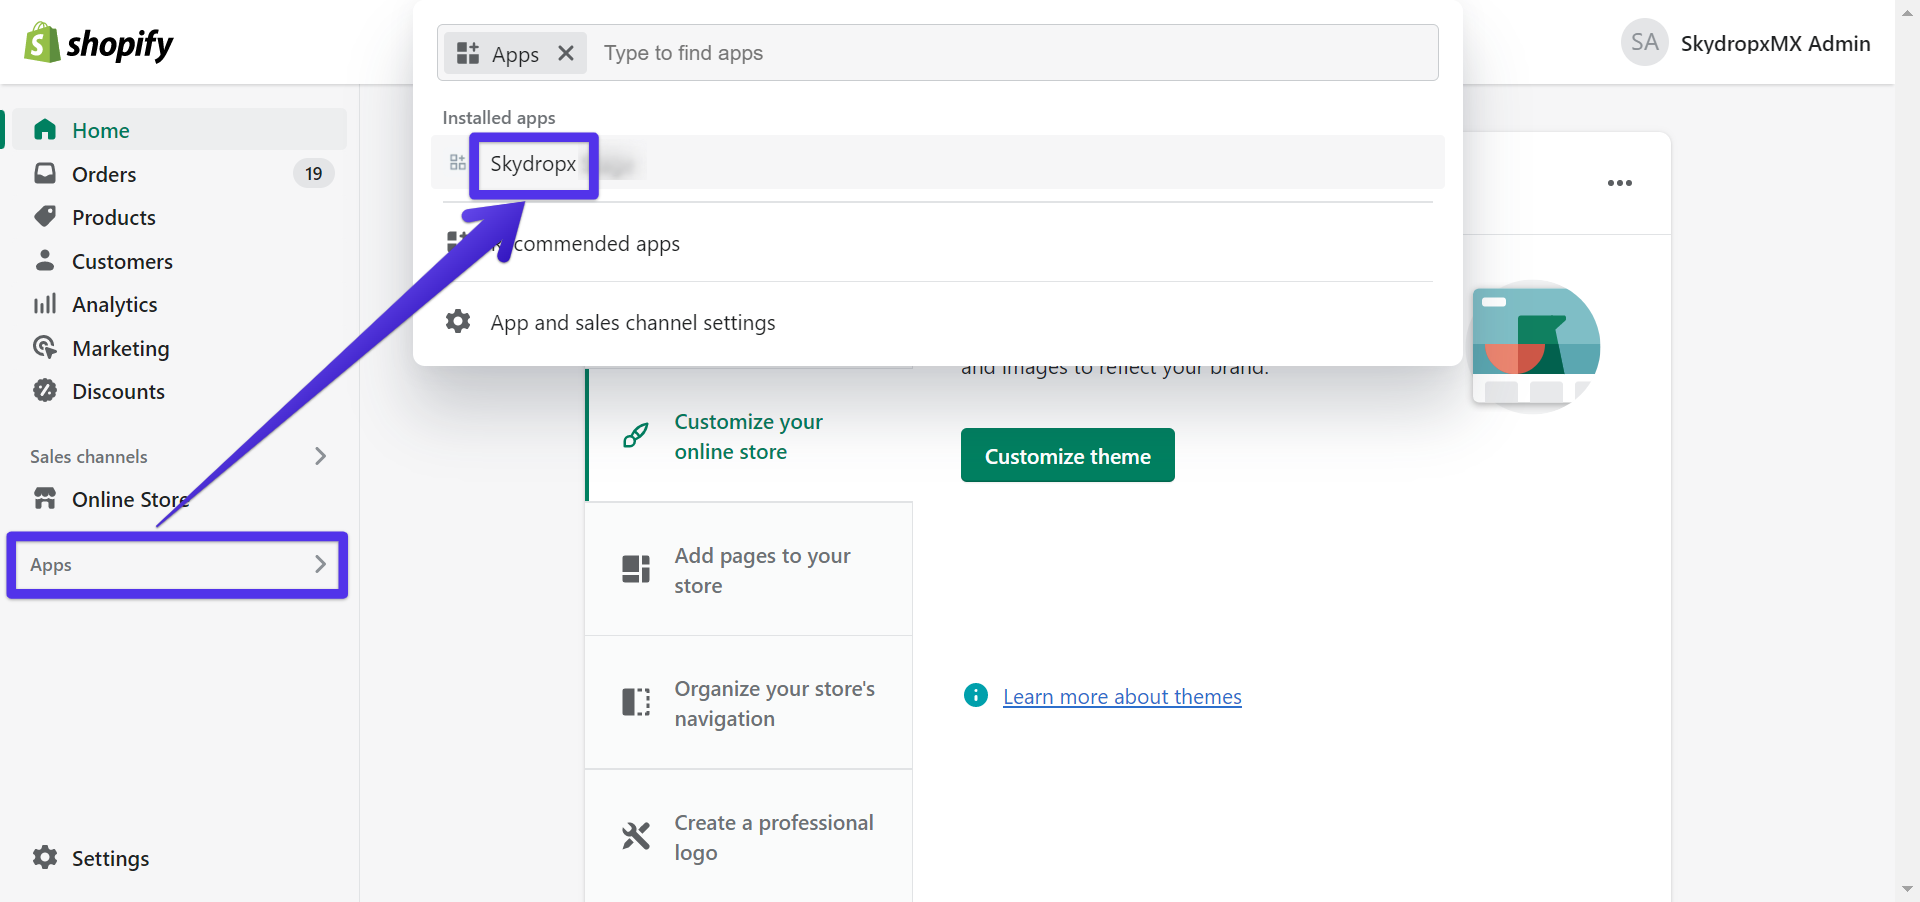The width and height of the screenshot is (1920, 902).
Task: Click the scrollbar up arrow
Action: click(x=1907, y=11)
